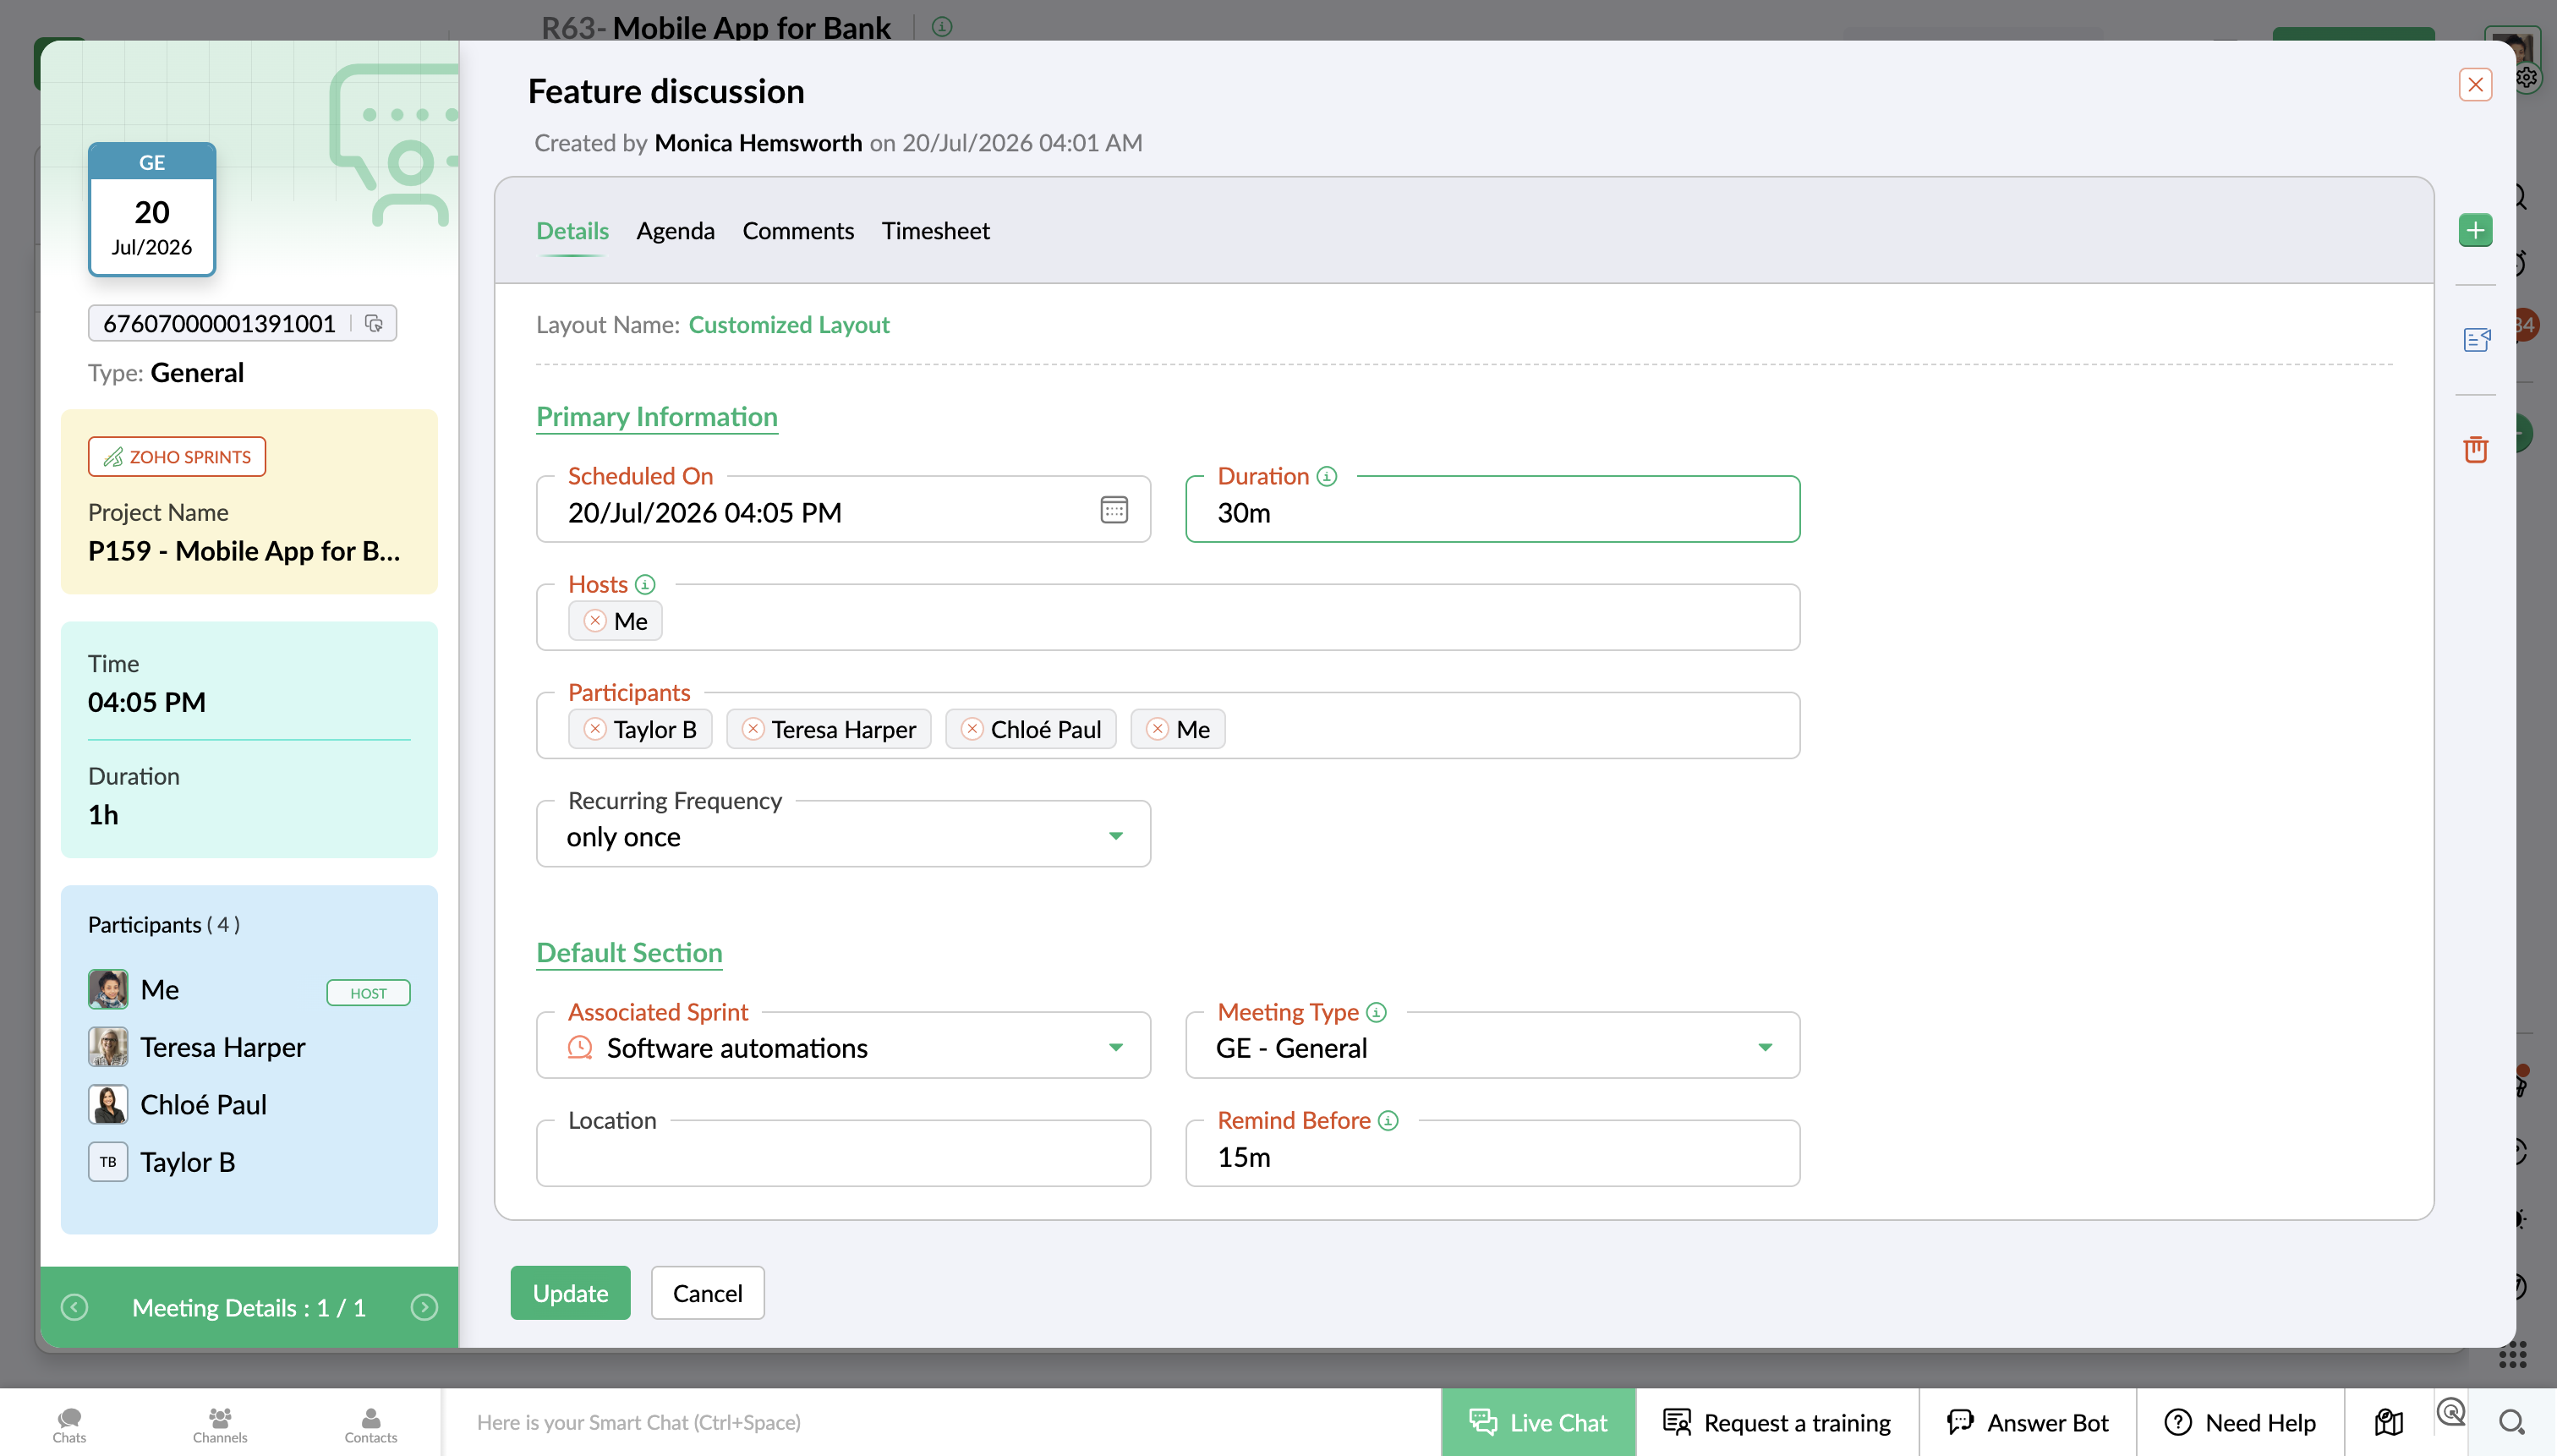Go to previous meeting details arrow
Viewport: 2557px width, 1456px height.
(x=74, y=1307)
